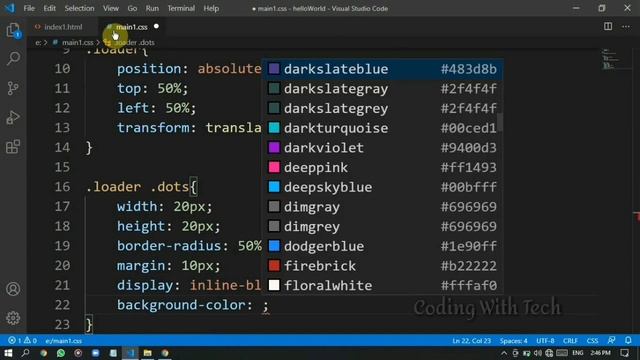The height and width of the screenshot is (360, 640).
Task: Choose dodgerblue from suggestions
Action: (382, 246)
